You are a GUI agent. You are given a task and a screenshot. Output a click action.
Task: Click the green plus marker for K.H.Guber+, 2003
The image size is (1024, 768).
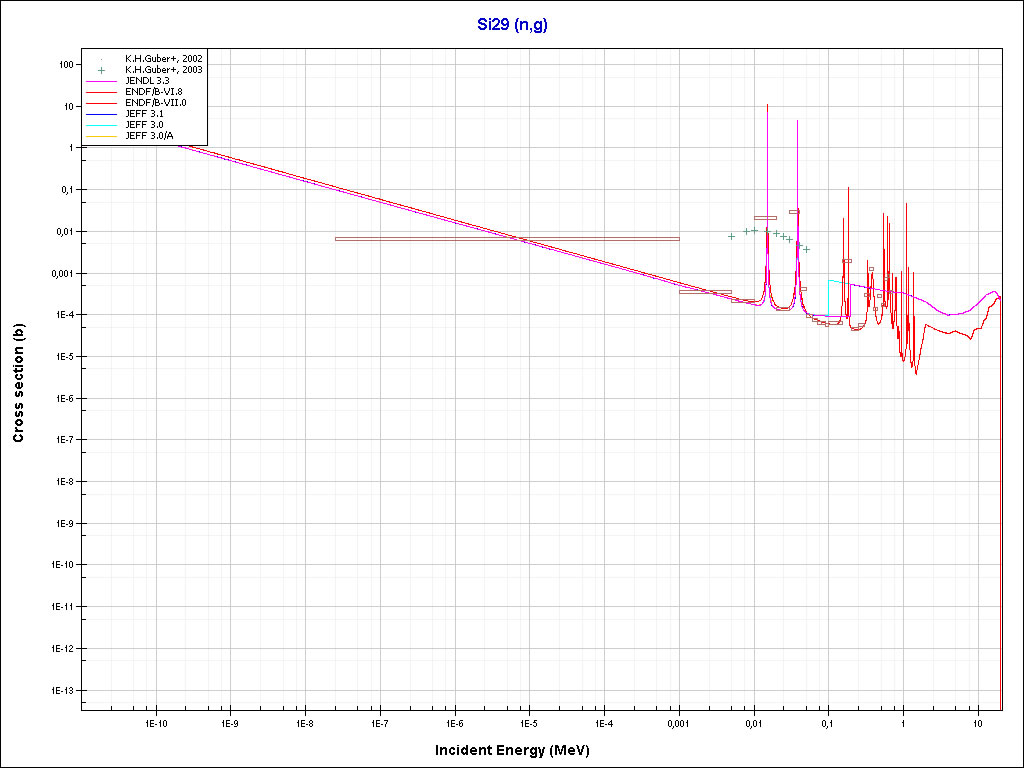pyautogui.click(x=101, y=70)
